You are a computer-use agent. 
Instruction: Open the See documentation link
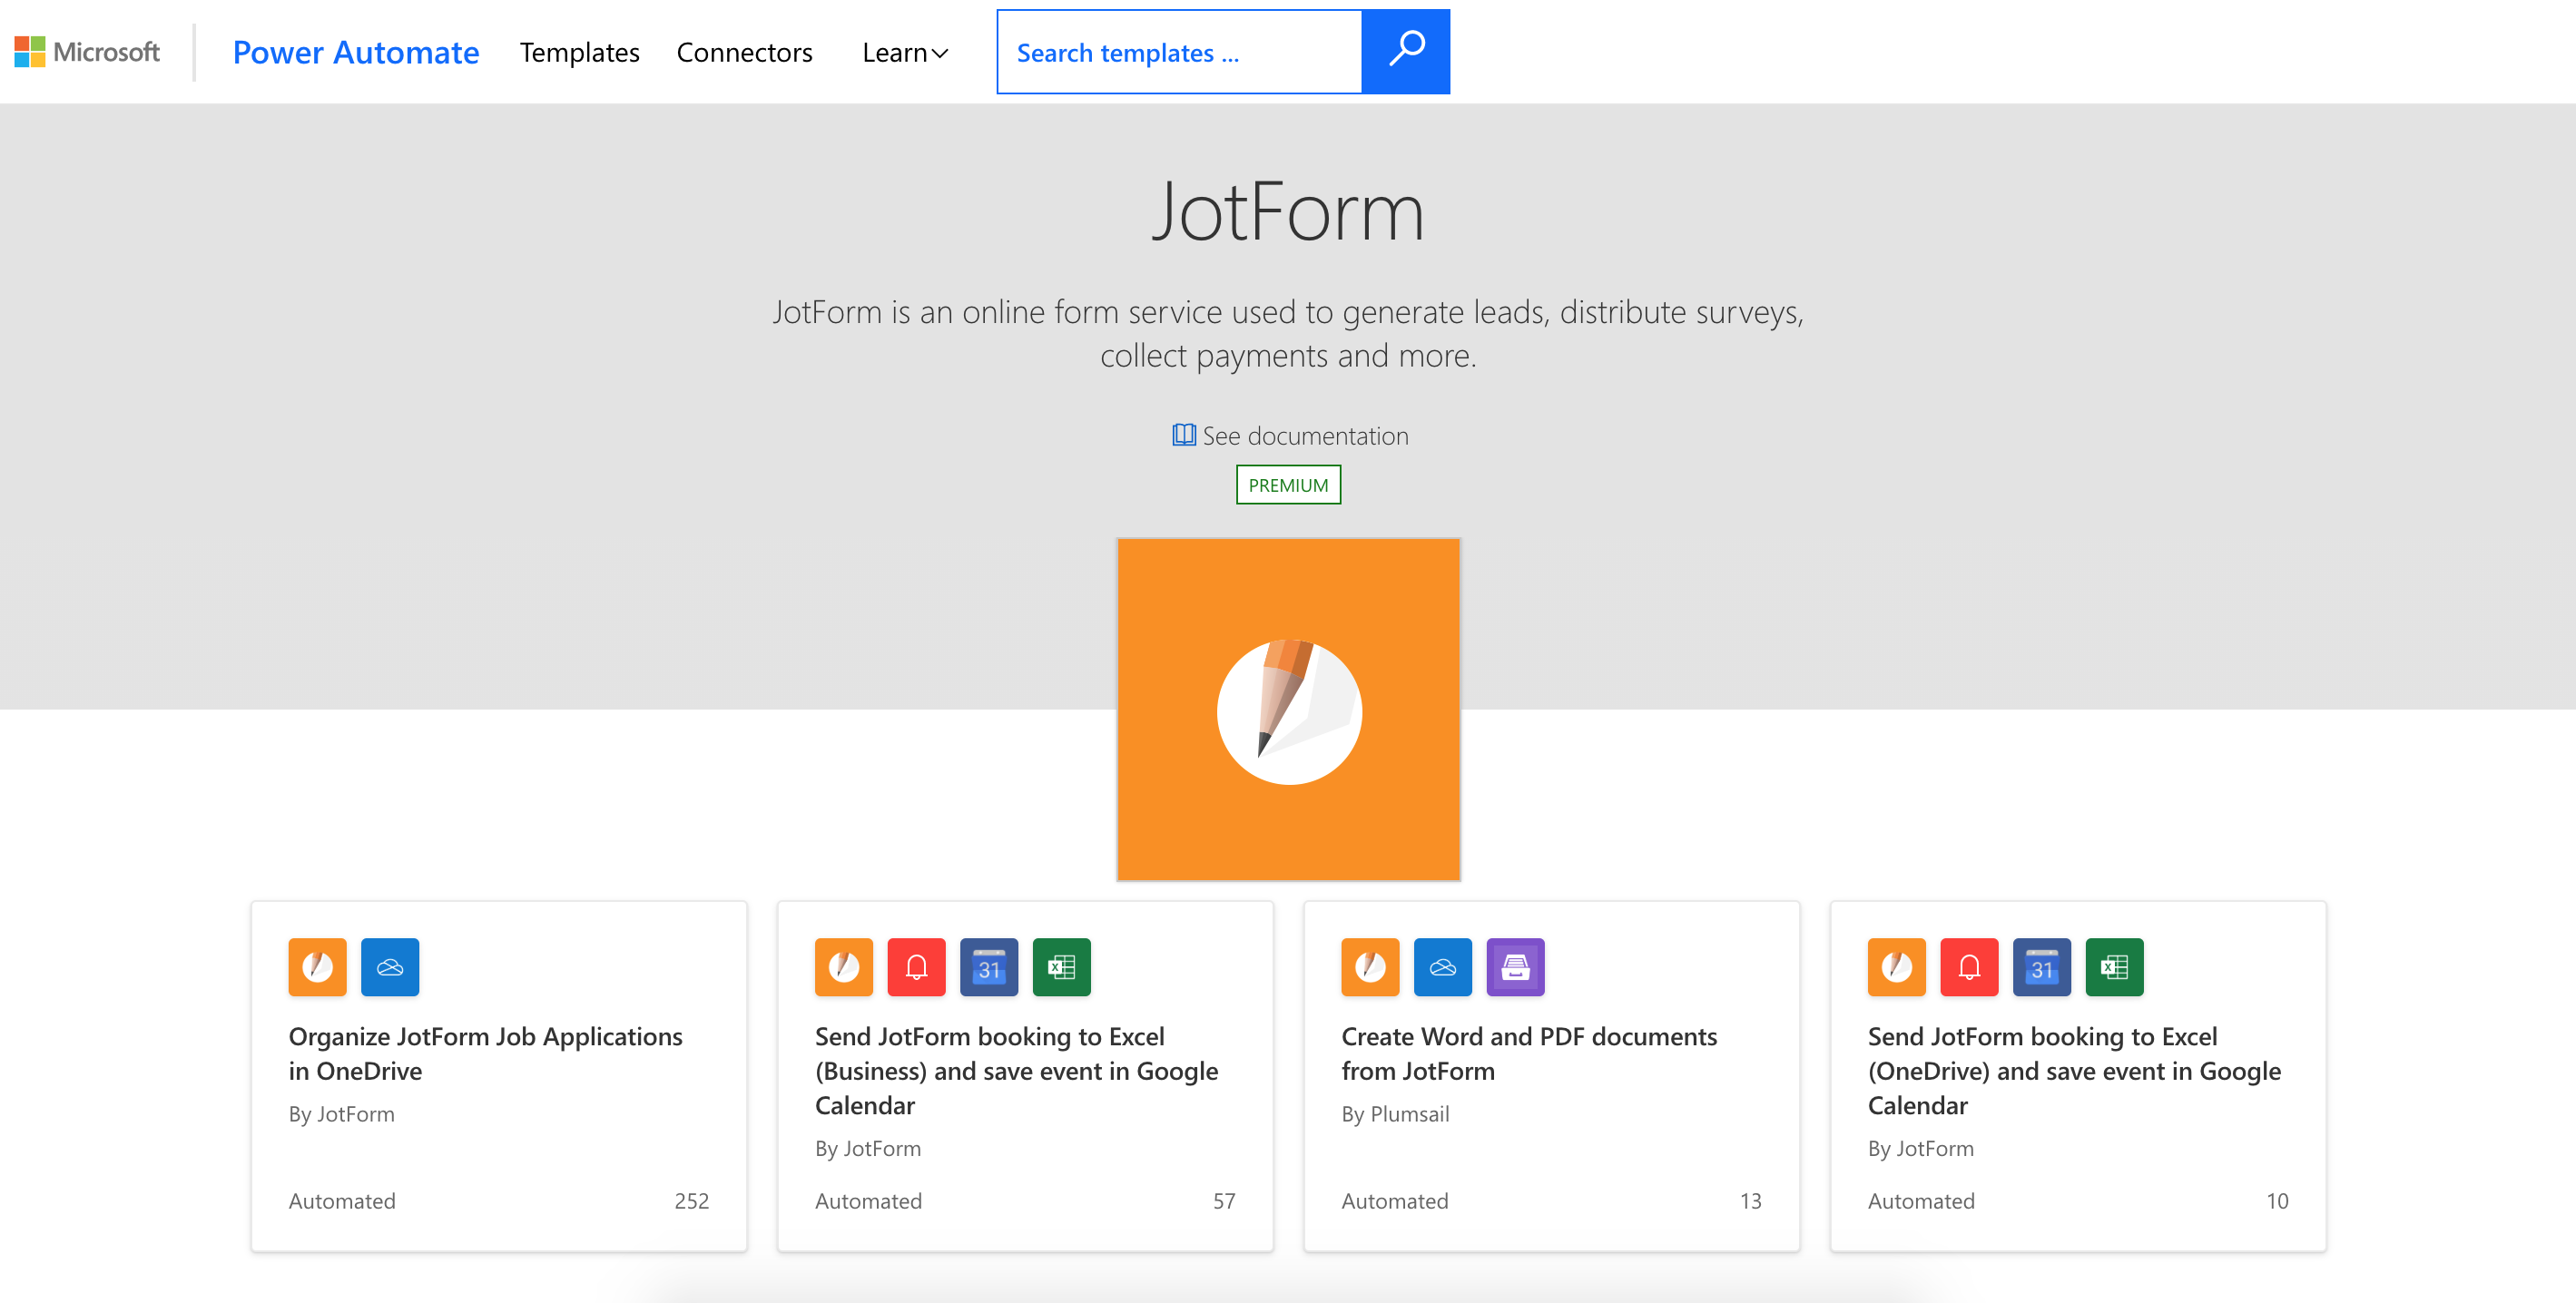(1305, 435)
